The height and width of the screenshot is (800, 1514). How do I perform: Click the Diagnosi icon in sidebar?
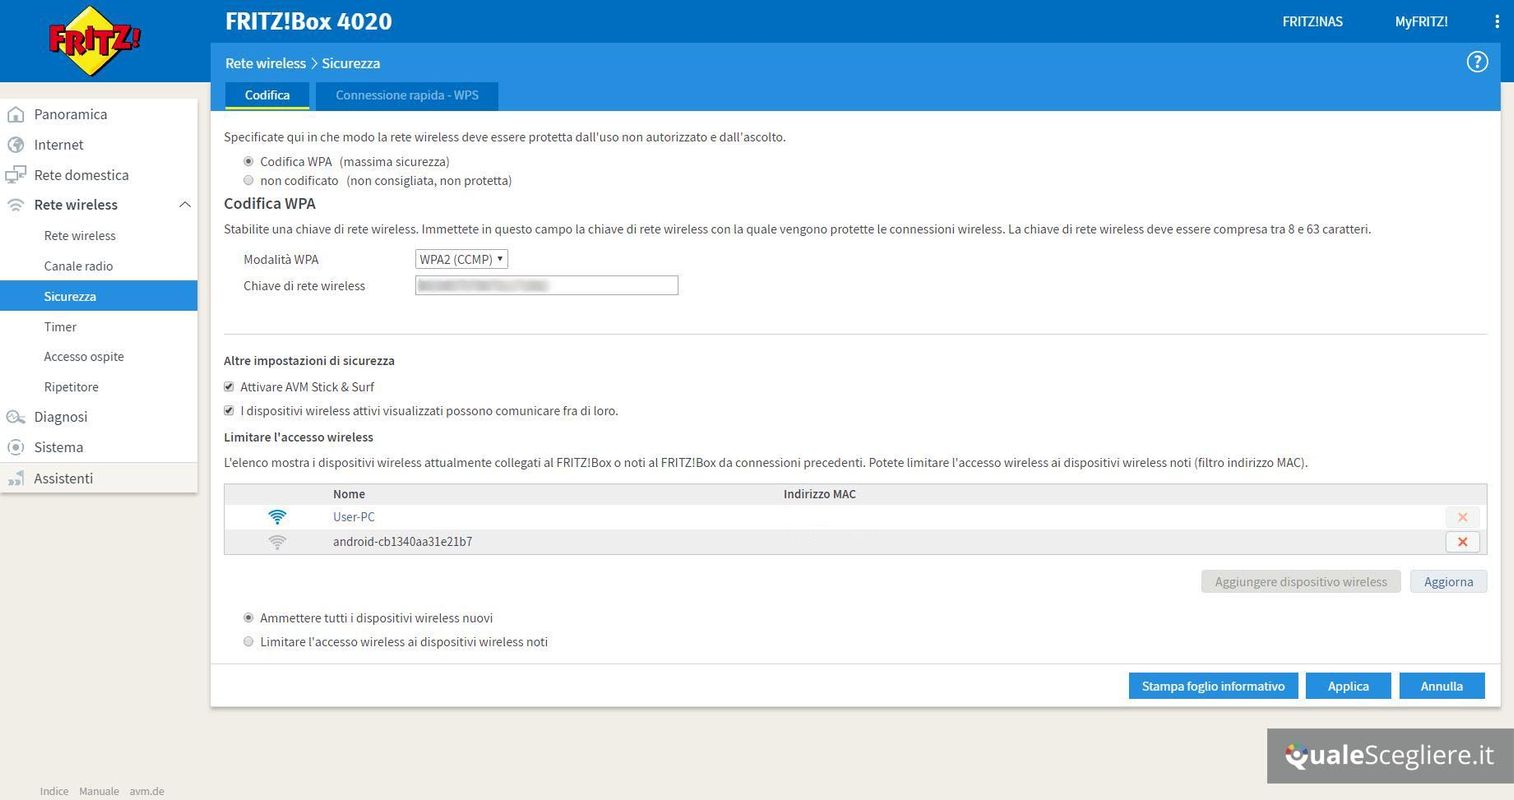pos(16,417)
